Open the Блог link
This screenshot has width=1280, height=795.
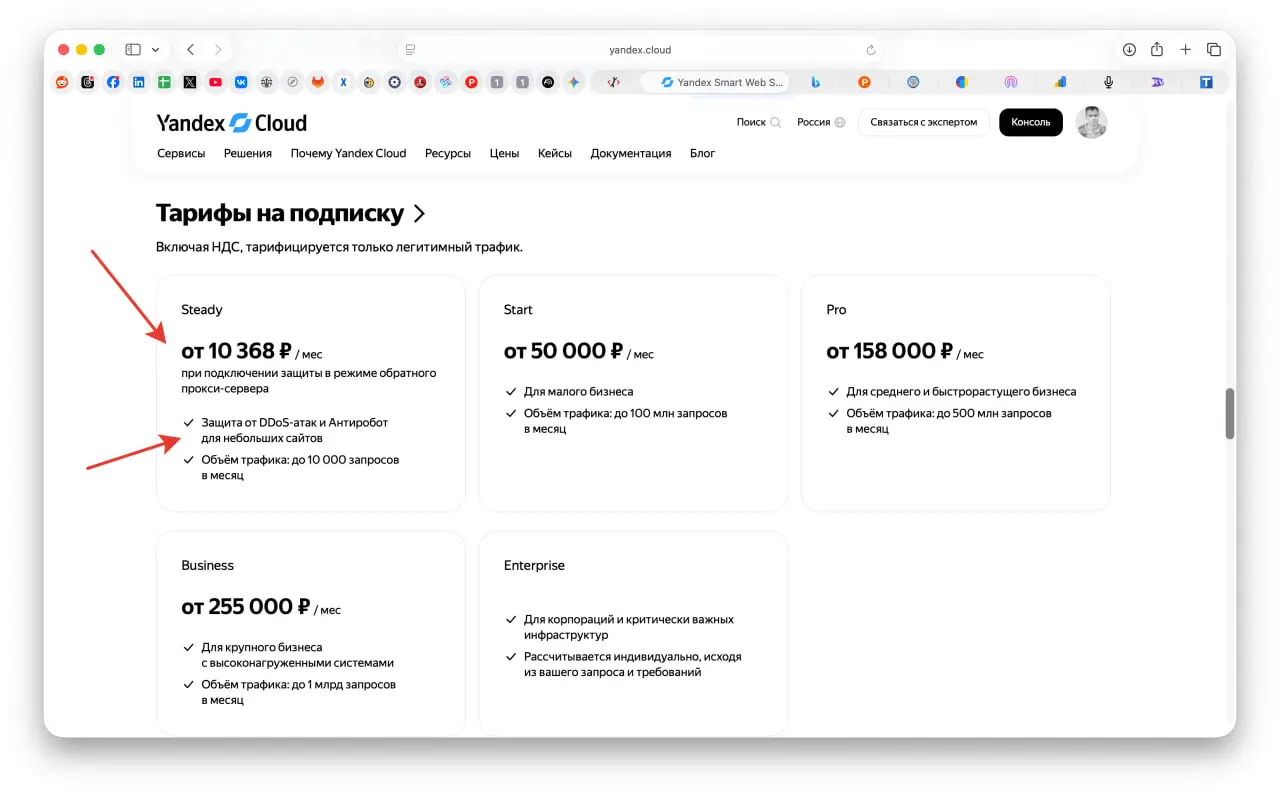tap(702, 153)
